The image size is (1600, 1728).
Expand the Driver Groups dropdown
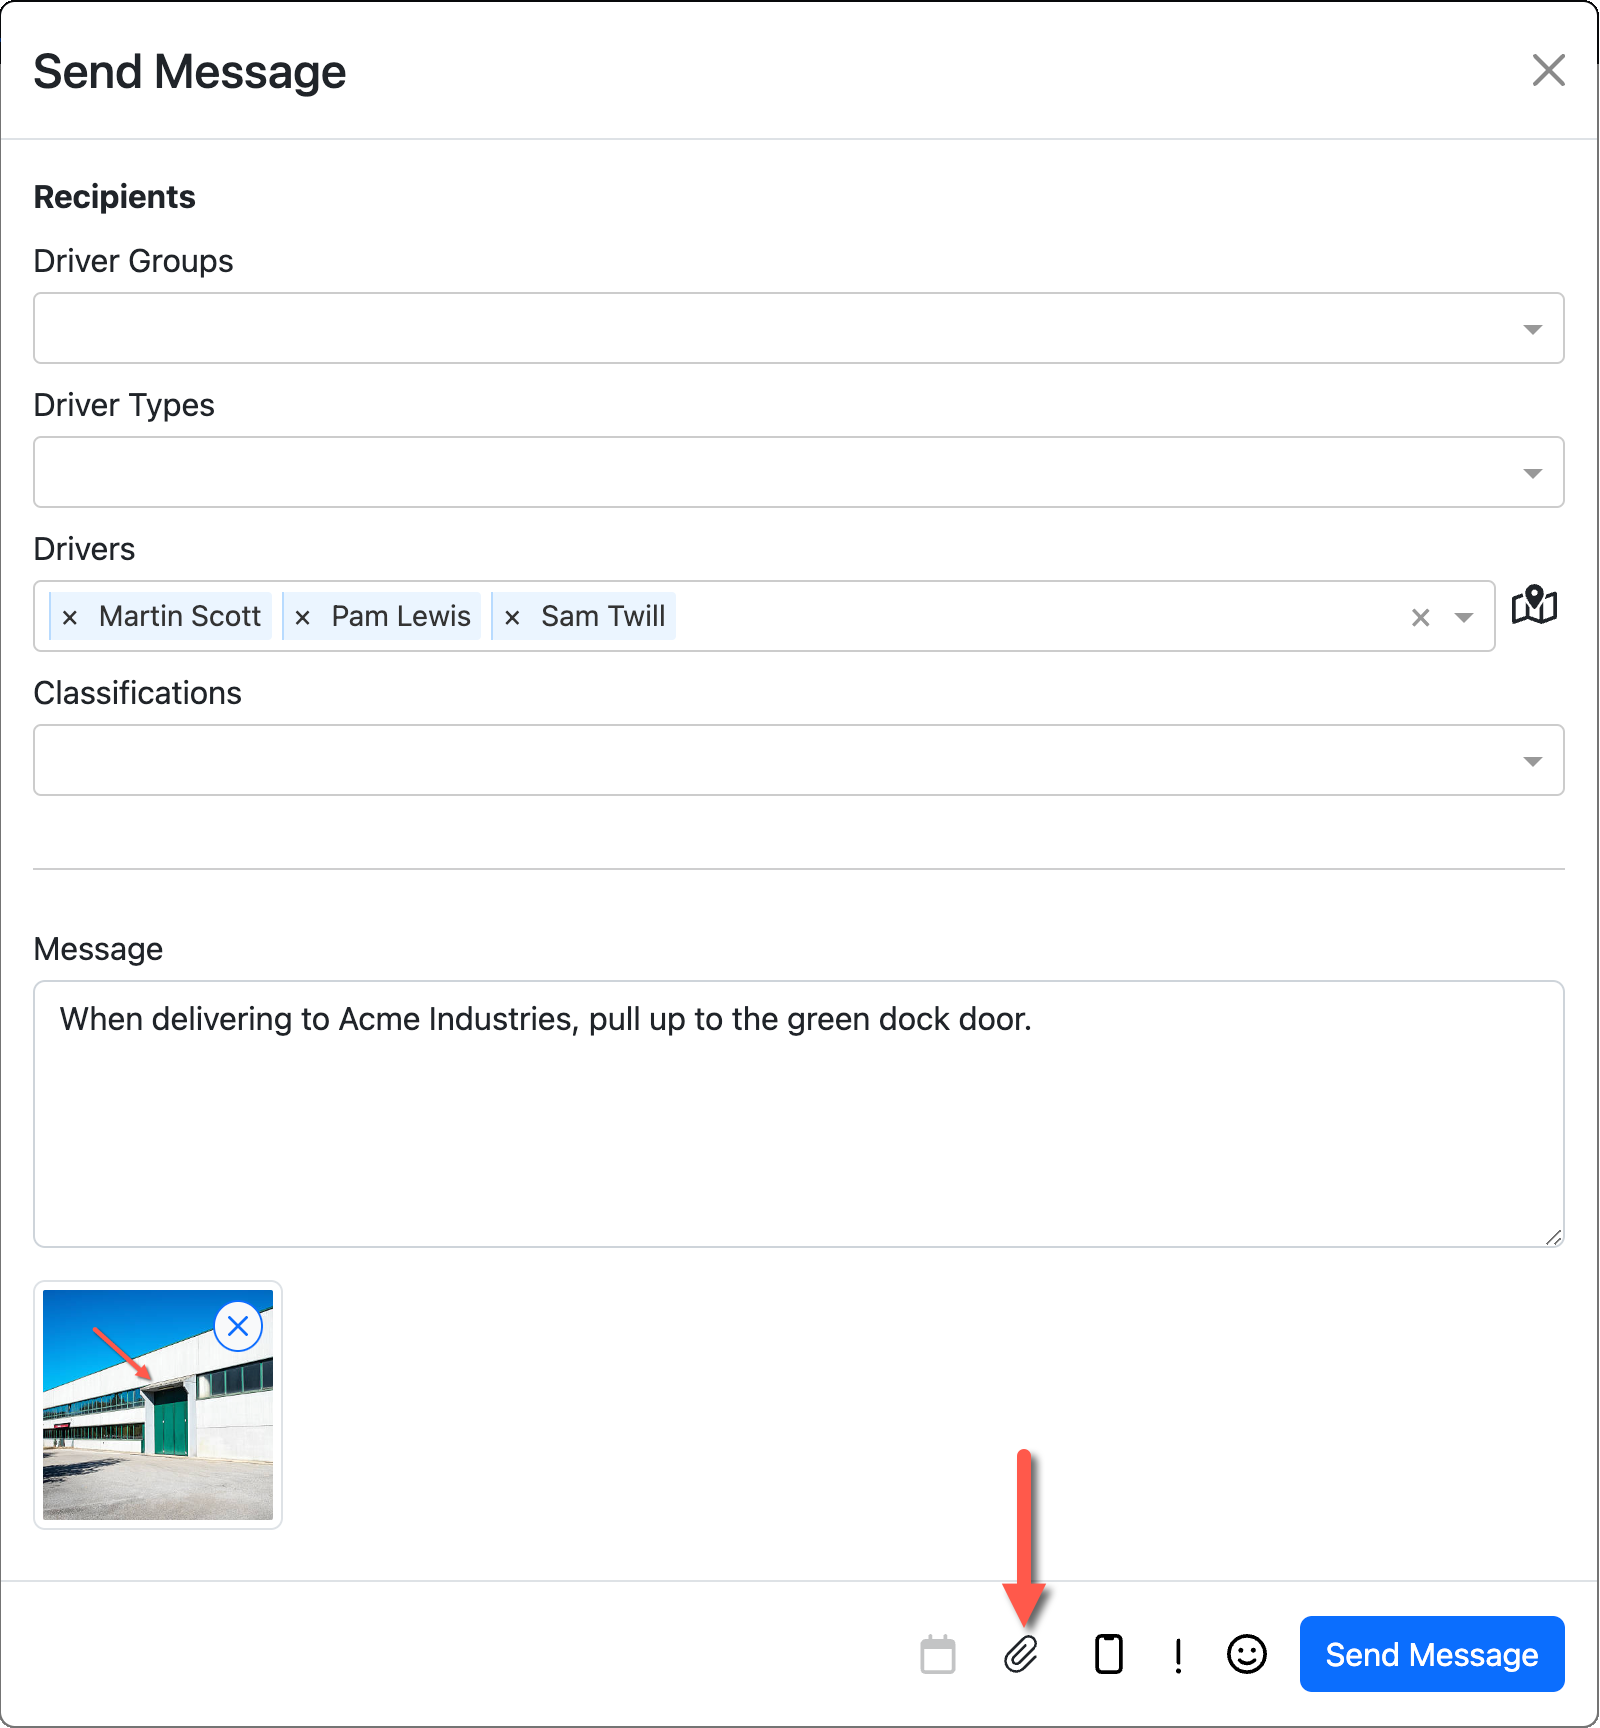(1531, 328)
